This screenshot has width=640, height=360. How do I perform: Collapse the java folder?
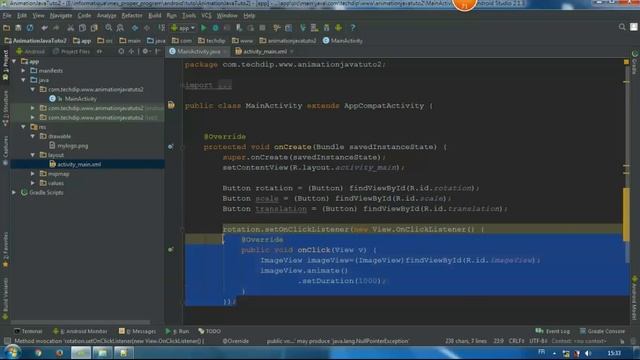24,80
